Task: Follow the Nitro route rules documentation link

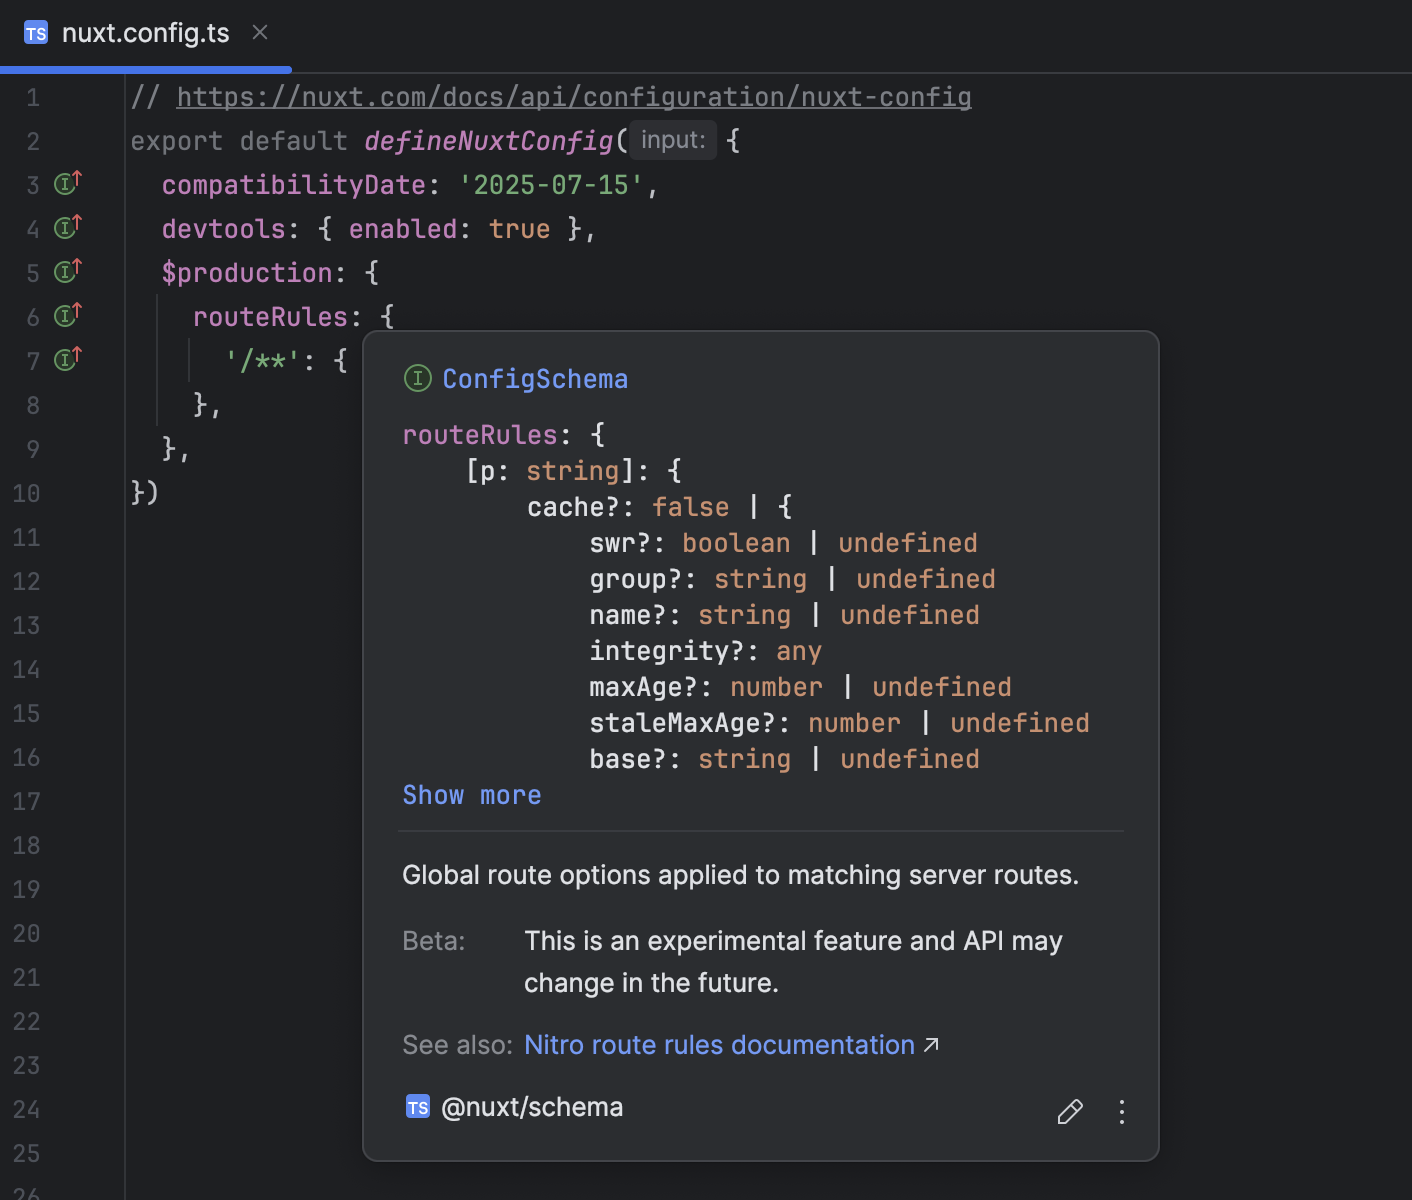Action: 719,1044
